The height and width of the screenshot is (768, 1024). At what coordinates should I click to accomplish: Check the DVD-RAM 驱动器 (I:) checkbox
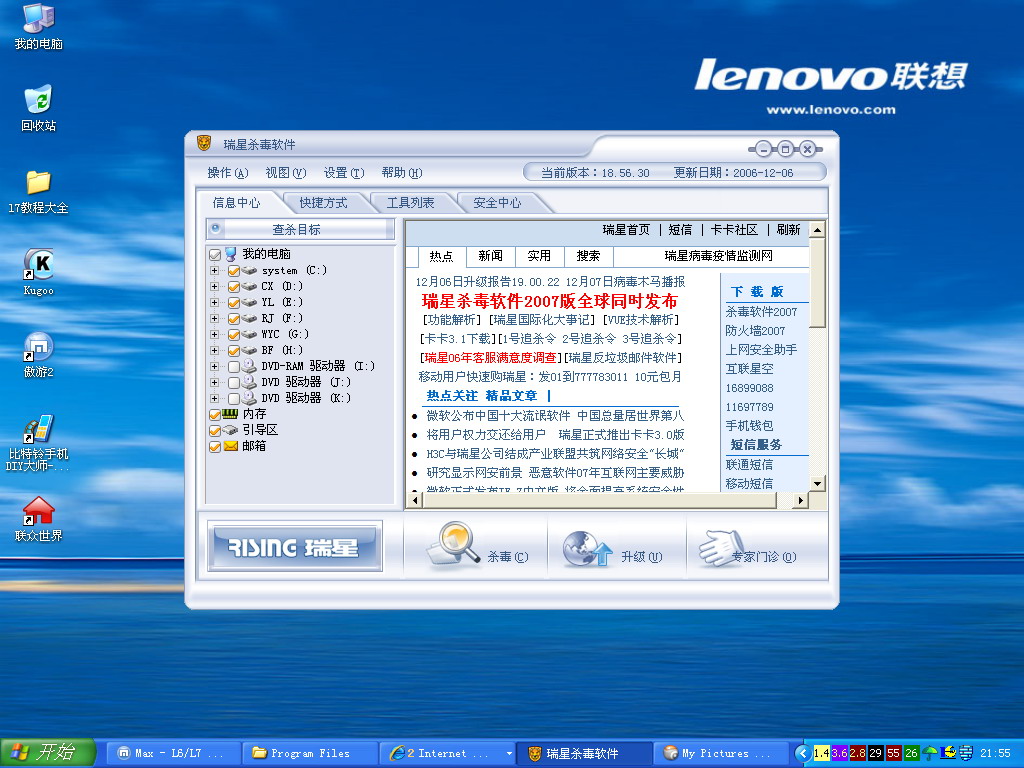pos(234,366)
